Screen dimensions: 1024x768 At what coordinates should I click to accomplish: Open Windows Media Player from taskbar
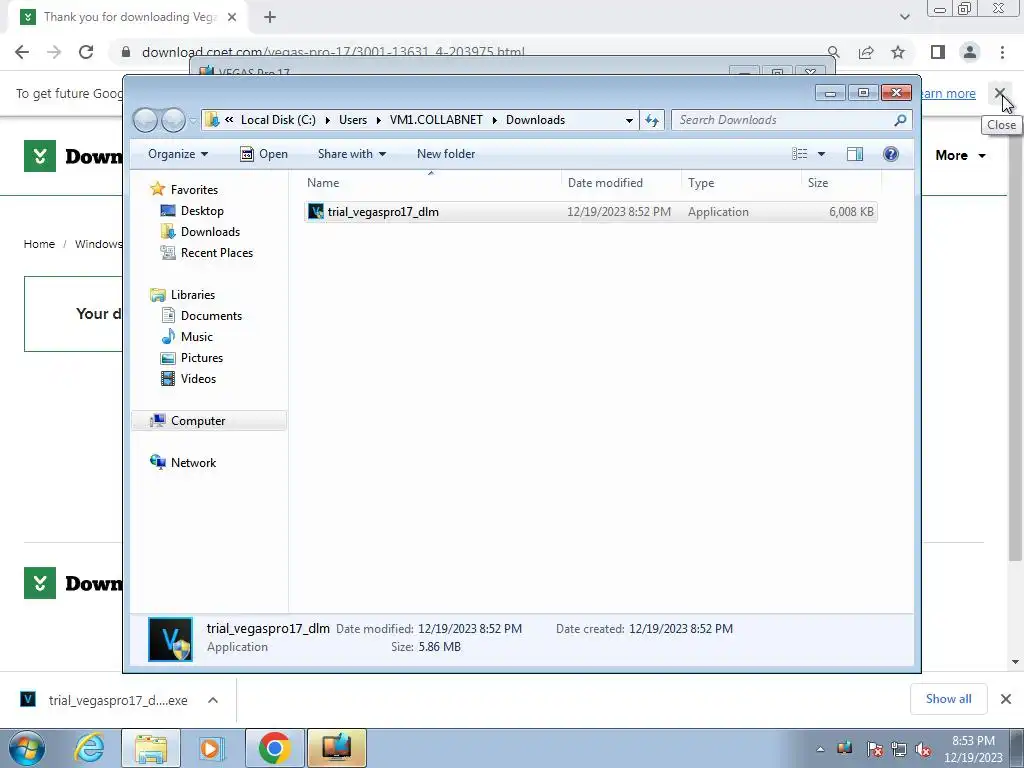[x=211, y=748]
